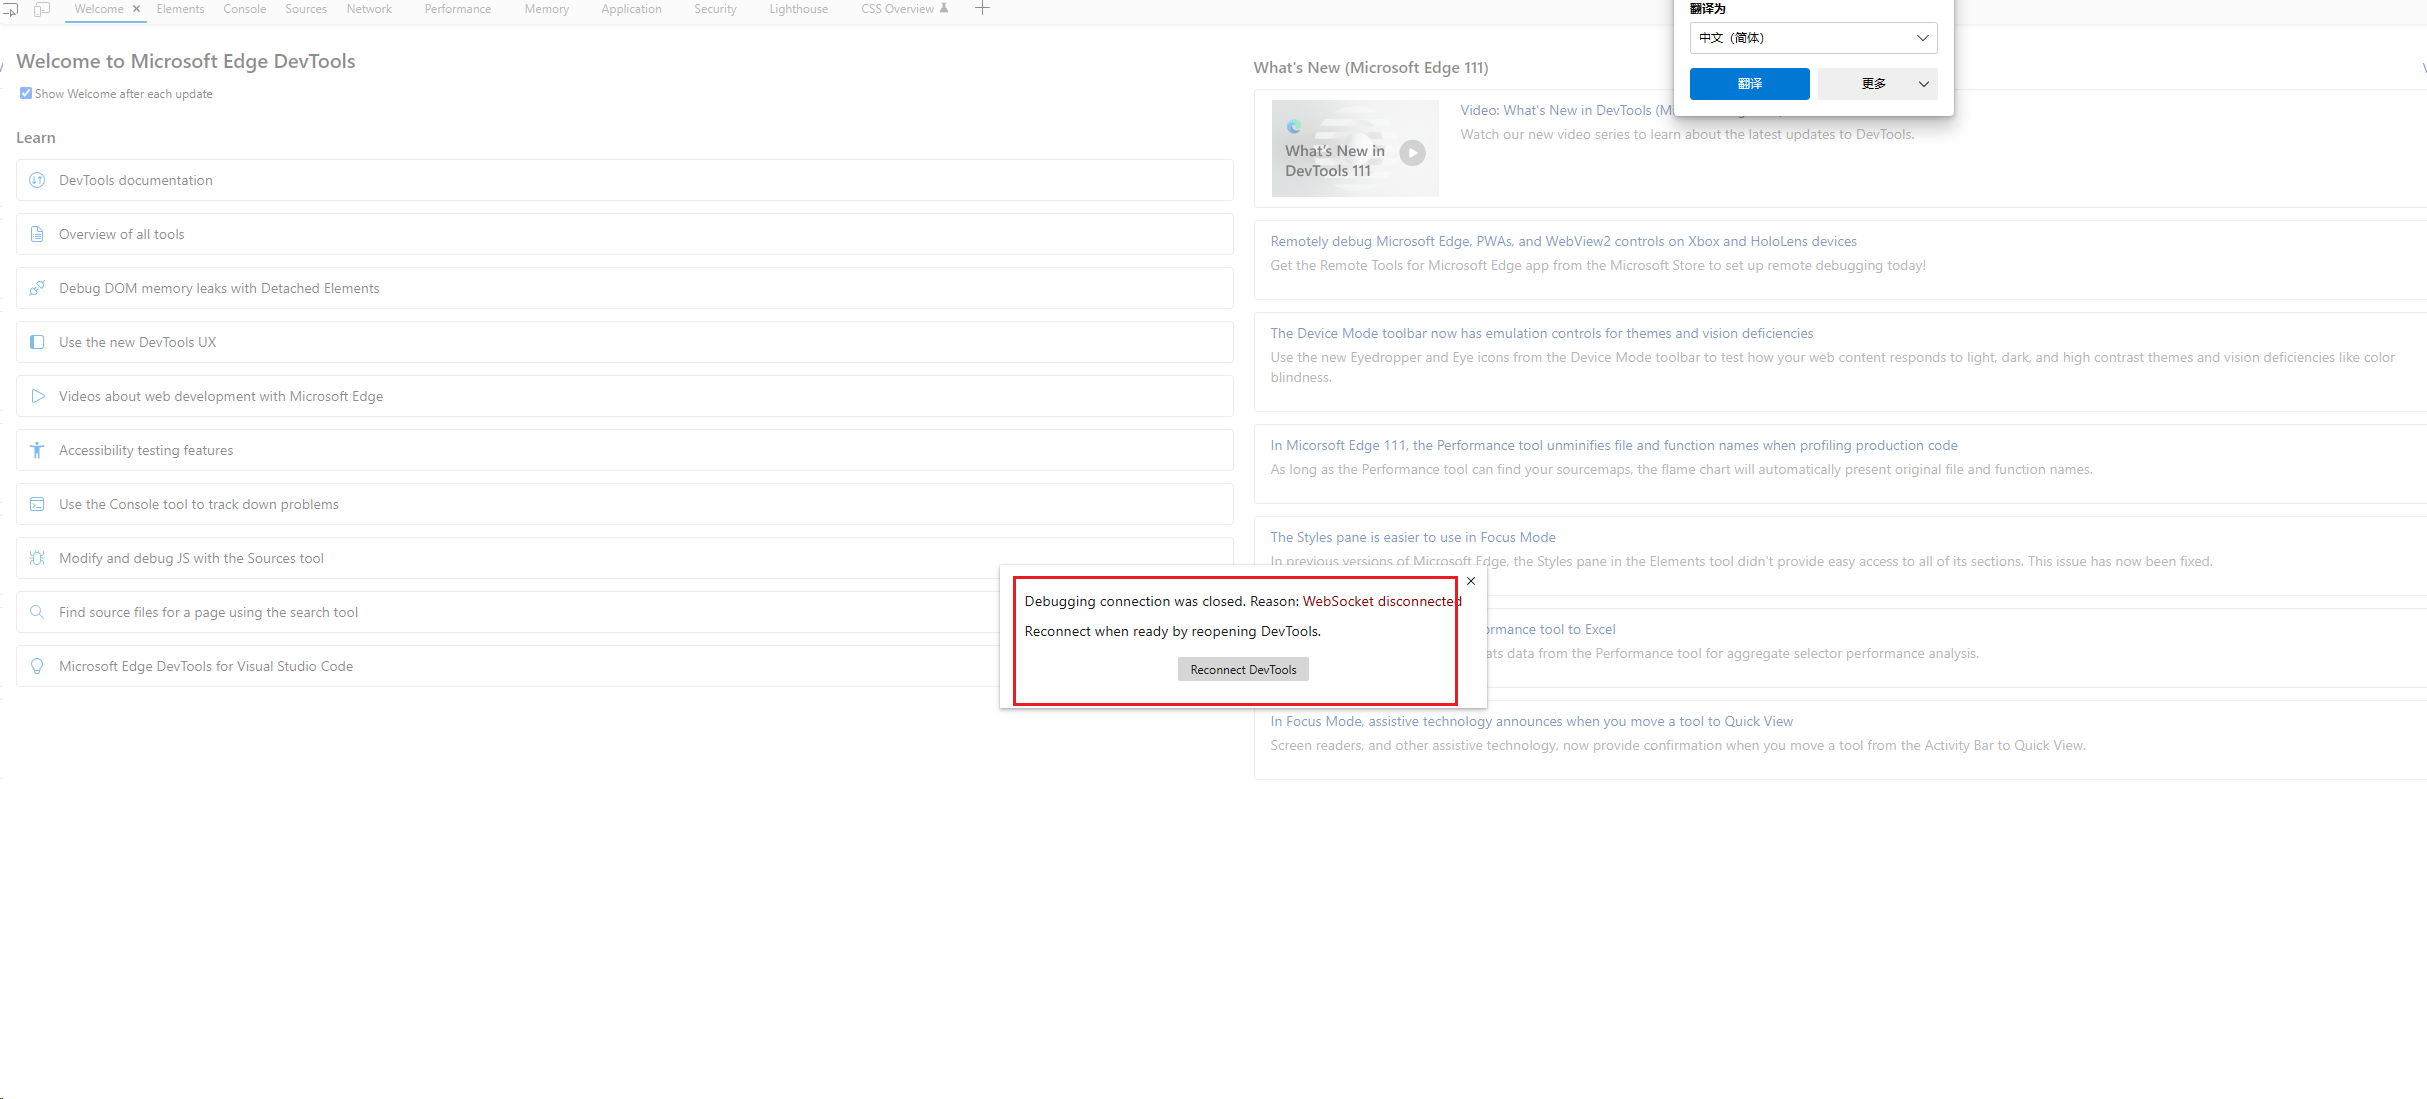2427x1099 pixels.
Task: Click the info icon beside DevTools documentation
Action: pyautogui.click(x=37, y=180)
